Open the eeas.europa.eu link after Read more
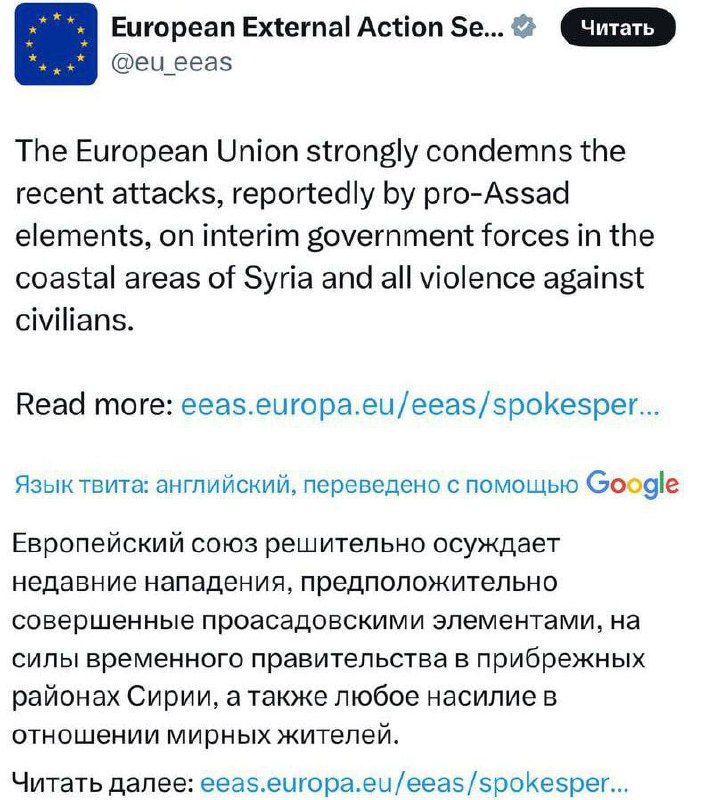Viewport: 704px width, 800px height. (419, 407)
